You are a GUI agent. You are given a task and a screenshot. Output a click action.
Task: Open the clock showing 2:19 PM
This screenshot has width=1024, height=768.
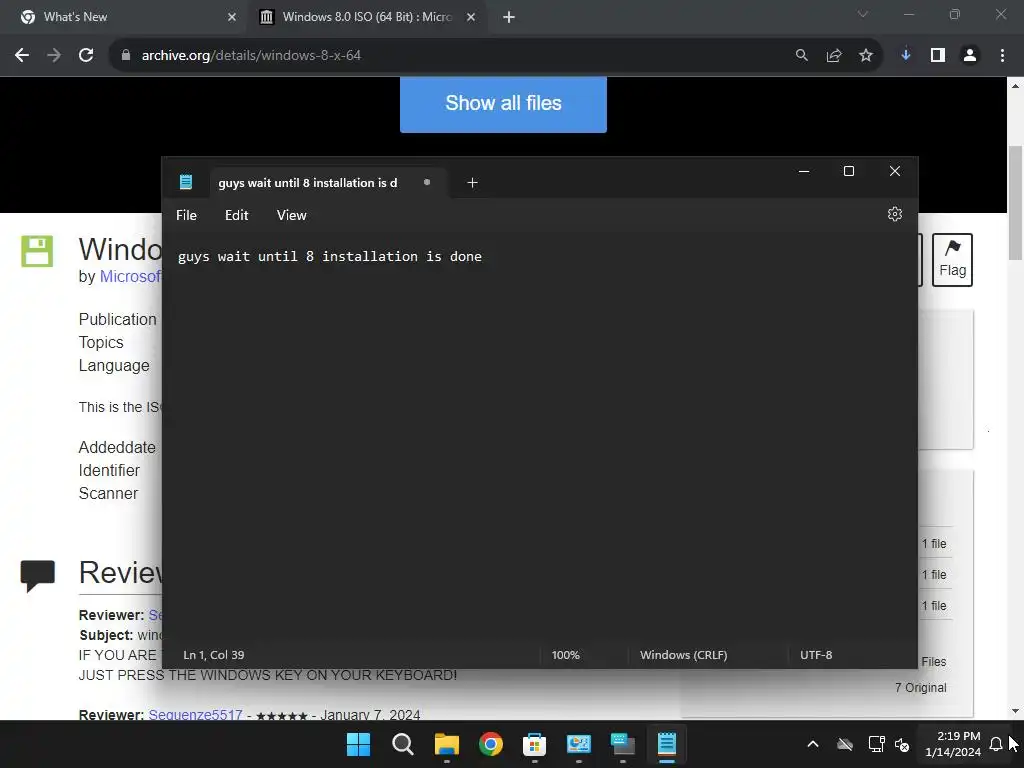tap(952, 744)
